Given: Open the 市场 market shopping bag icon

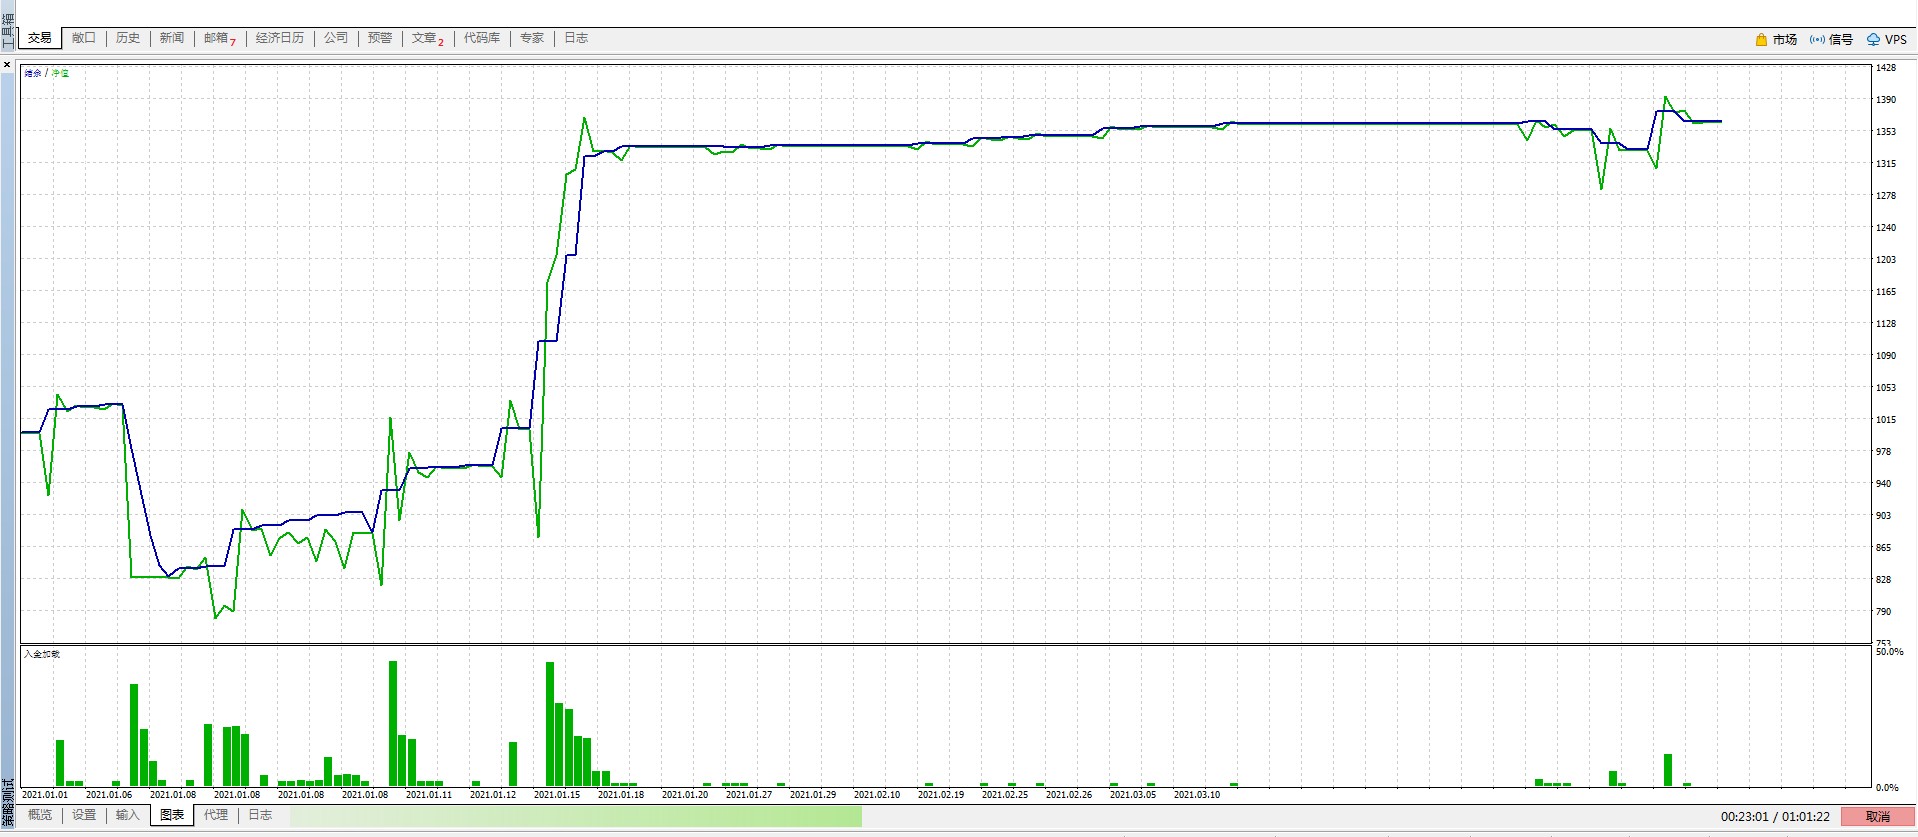Looking at the screenshot, I should [1761, 40].
